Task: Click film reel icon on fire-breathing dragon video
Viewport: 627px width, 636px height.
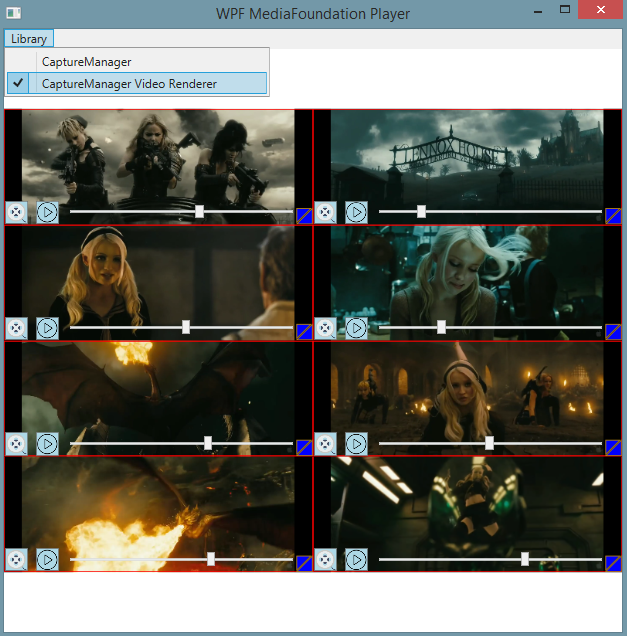Action: point(17,560)
